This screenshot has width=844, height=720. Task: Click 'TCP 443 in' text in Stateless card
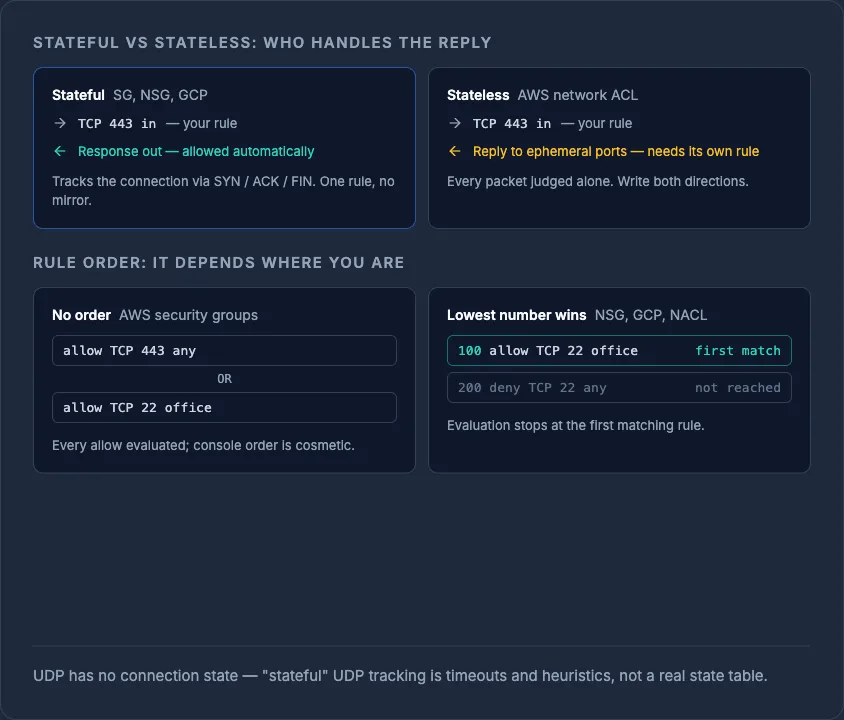click(512, 124)
